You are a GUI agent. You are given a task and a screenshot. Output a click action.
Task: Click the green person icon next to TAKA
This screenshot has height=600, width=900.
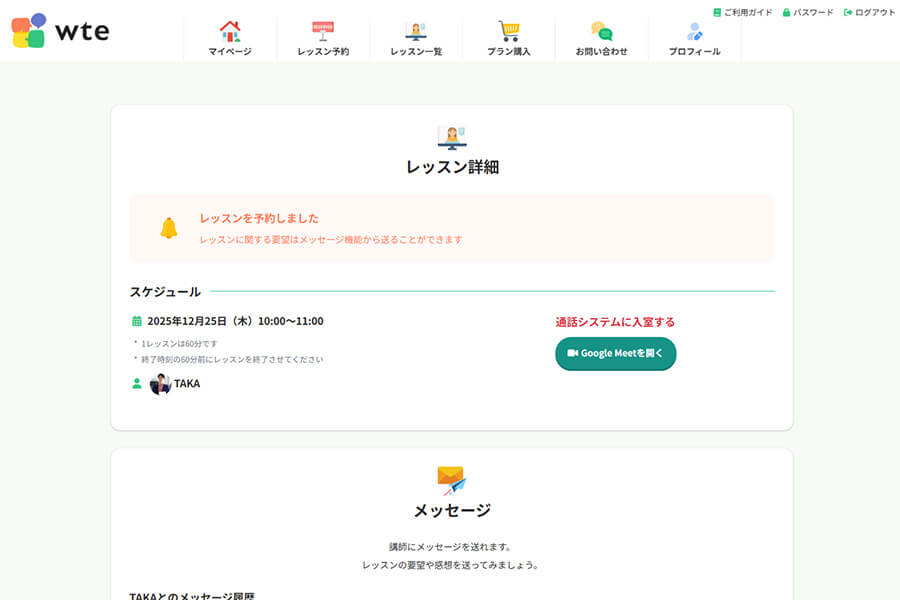point(139,383)
